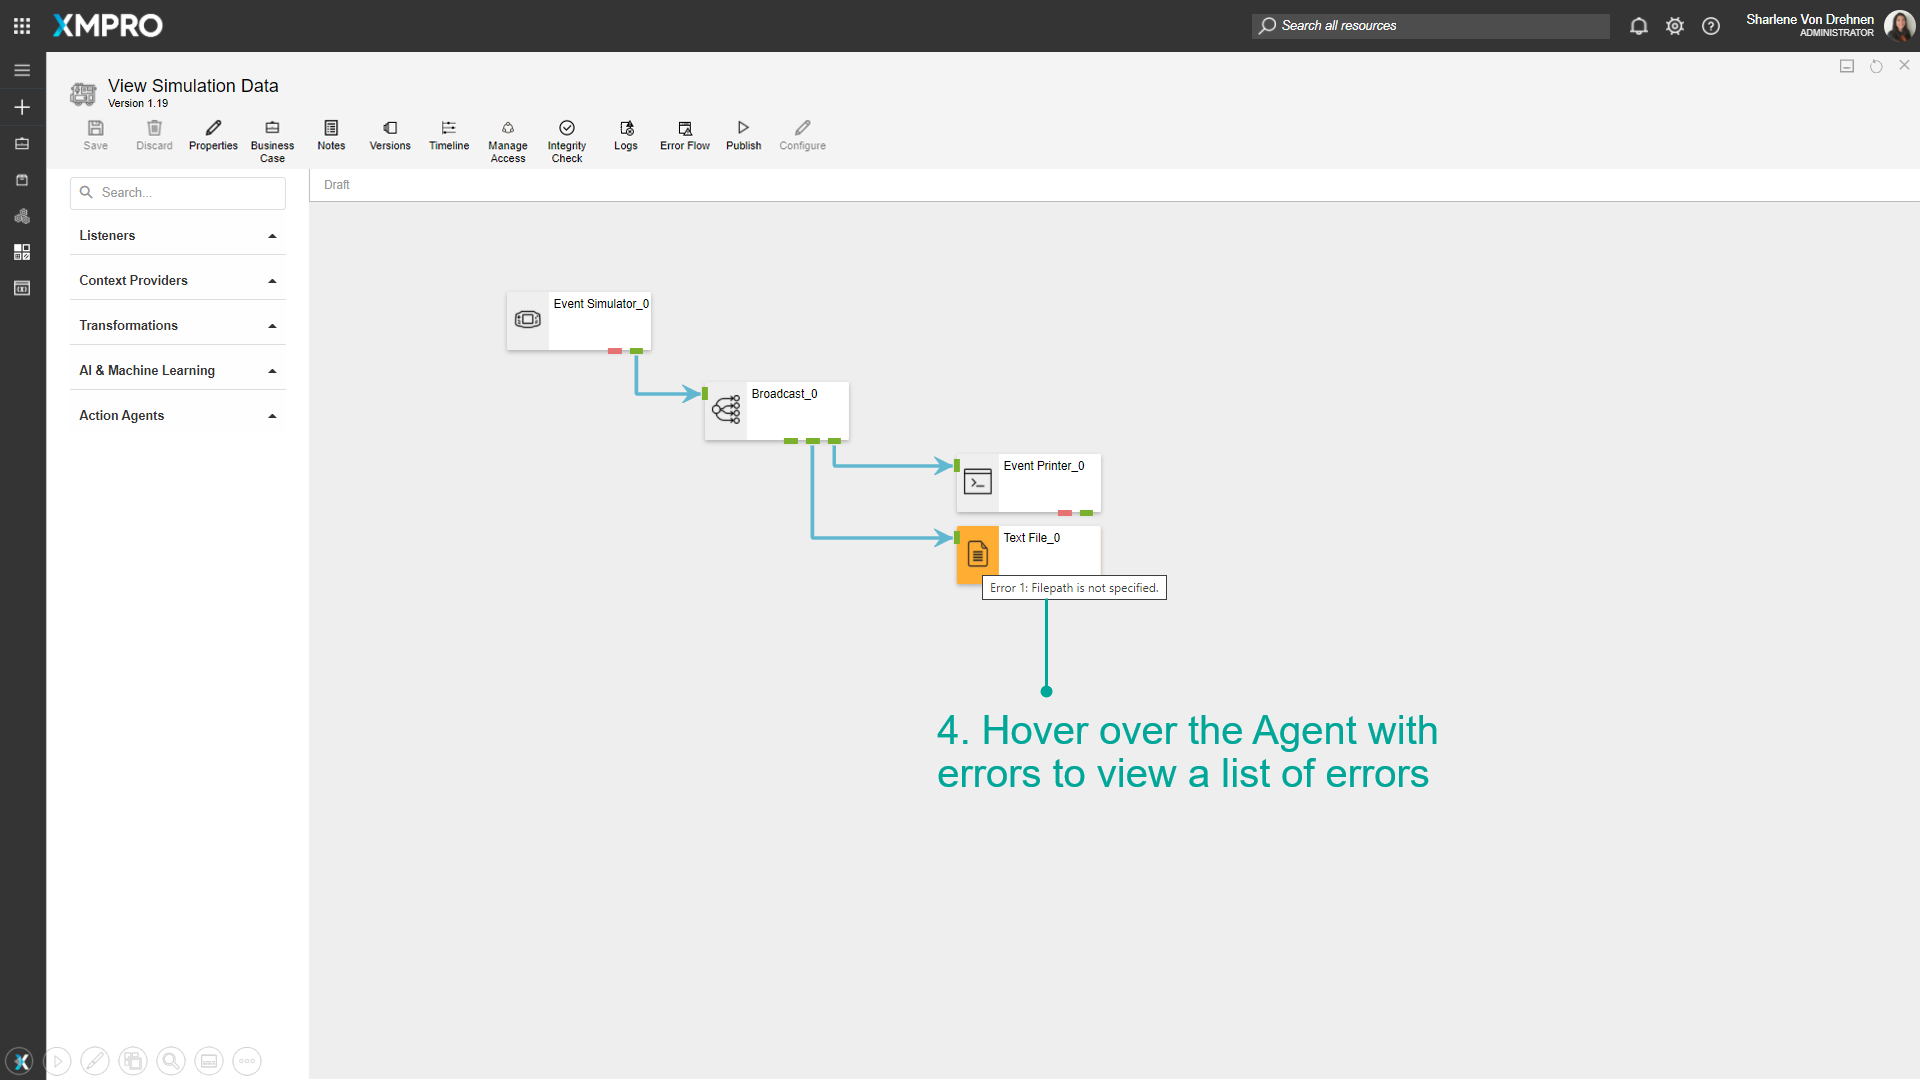Click the agent Search field

coord(186,193)
